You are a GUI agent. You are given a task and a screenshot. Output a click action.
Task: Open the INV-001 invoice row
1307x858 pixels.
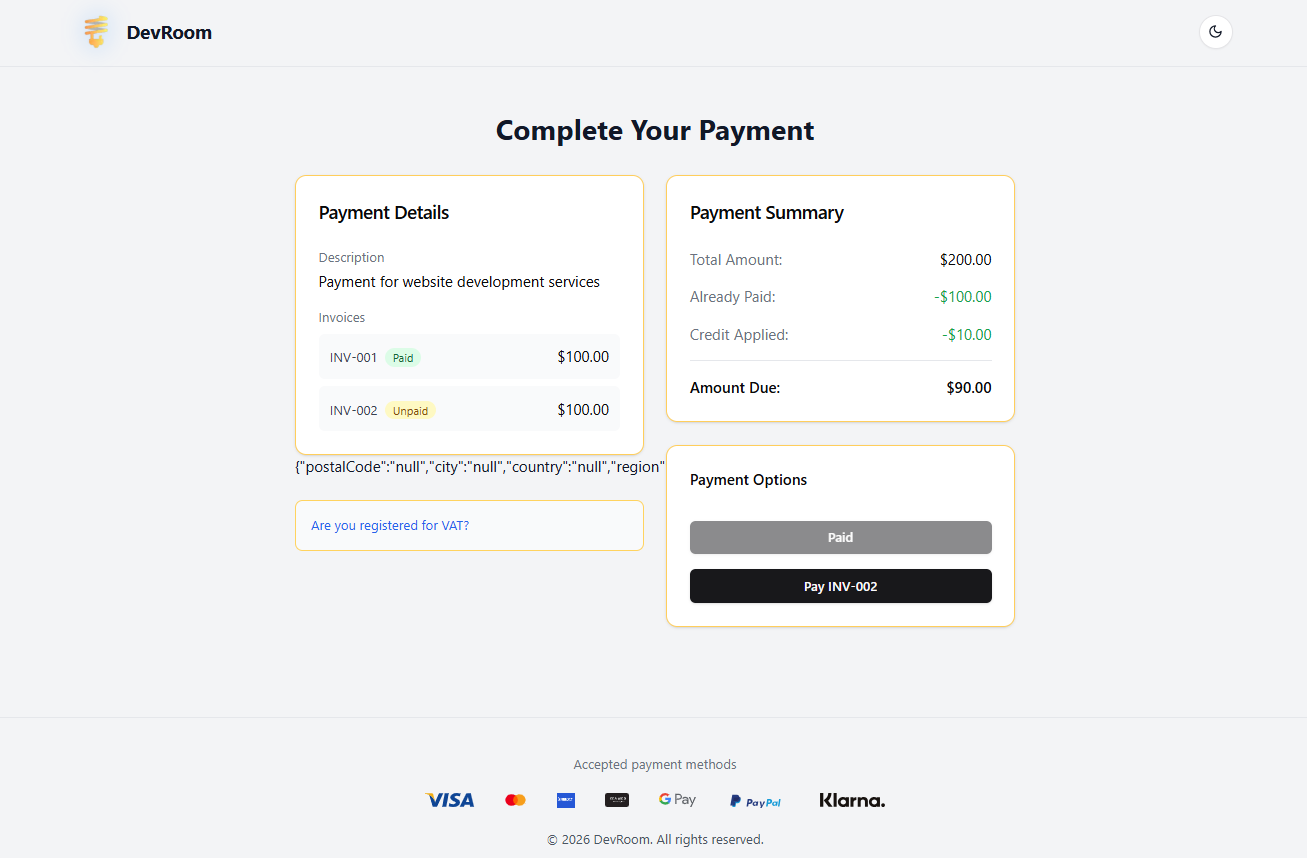(469, 356)
